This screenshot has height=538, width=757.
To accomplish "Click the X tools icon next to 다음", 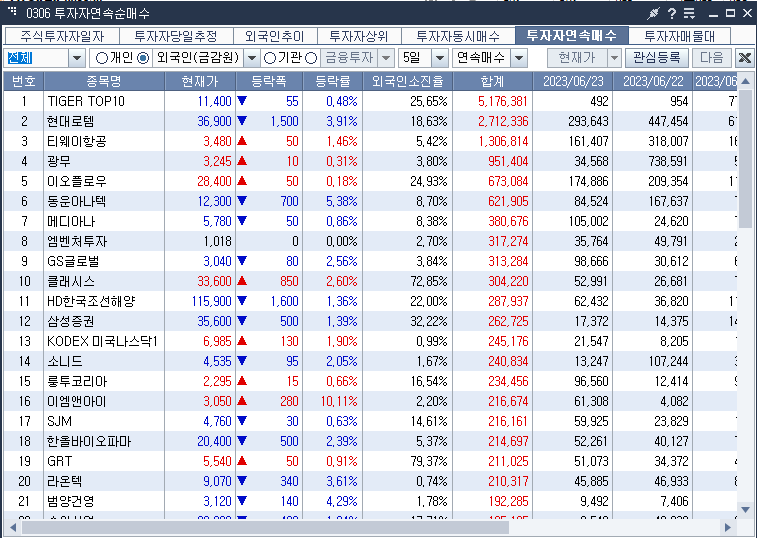I will pos(744,58).
